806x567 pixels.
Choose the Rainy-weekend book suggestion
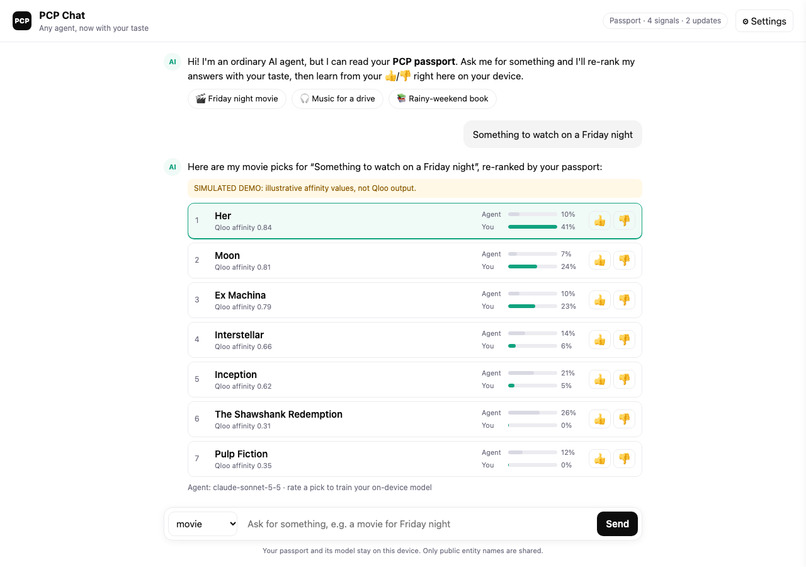pyautogui.click(x=442, y=99)
